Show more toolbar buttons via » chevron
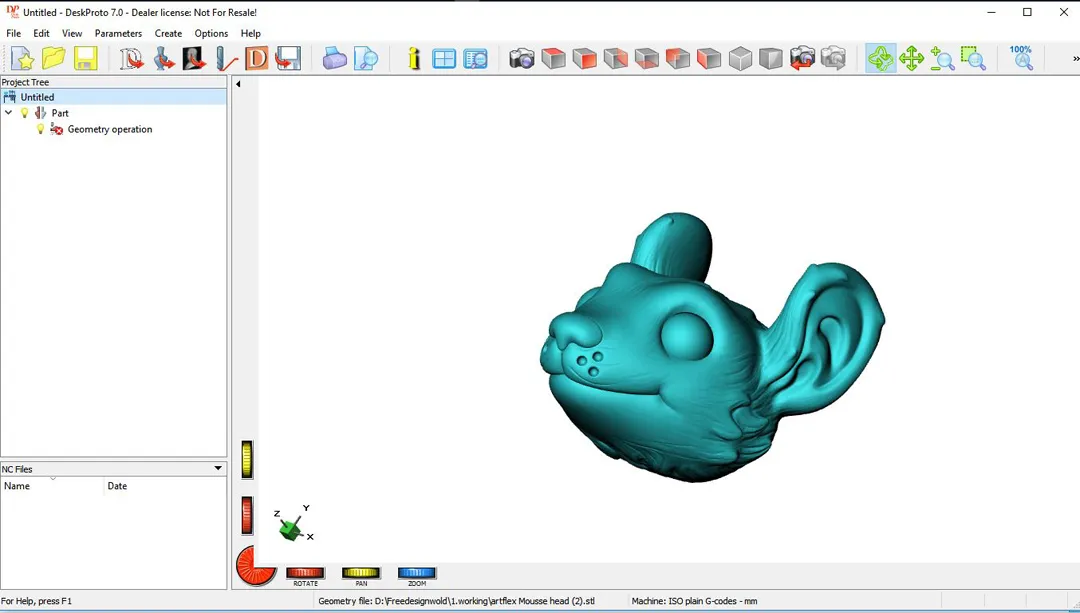 (x=1075, y=59)
